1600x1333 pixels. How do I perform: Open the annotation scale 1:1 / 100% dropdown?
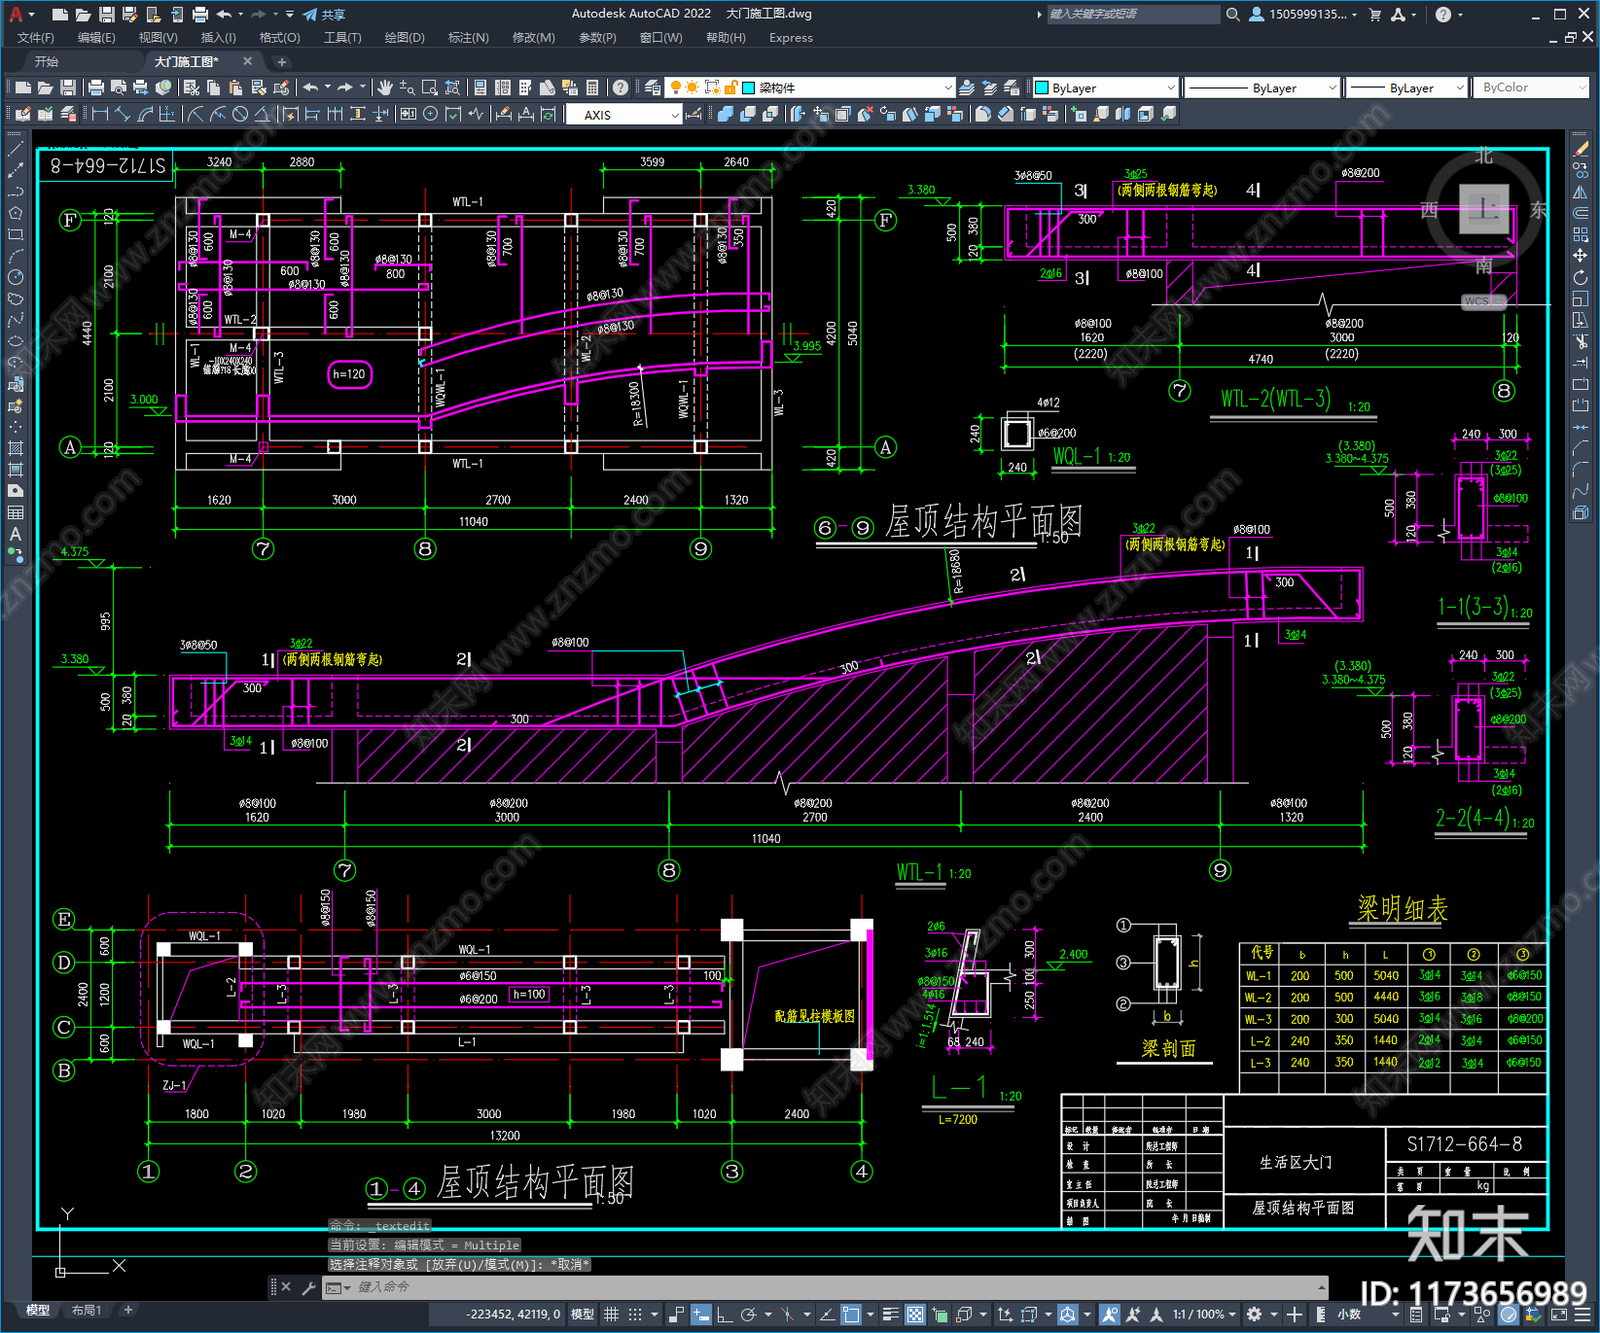tap(1204, 1314)
